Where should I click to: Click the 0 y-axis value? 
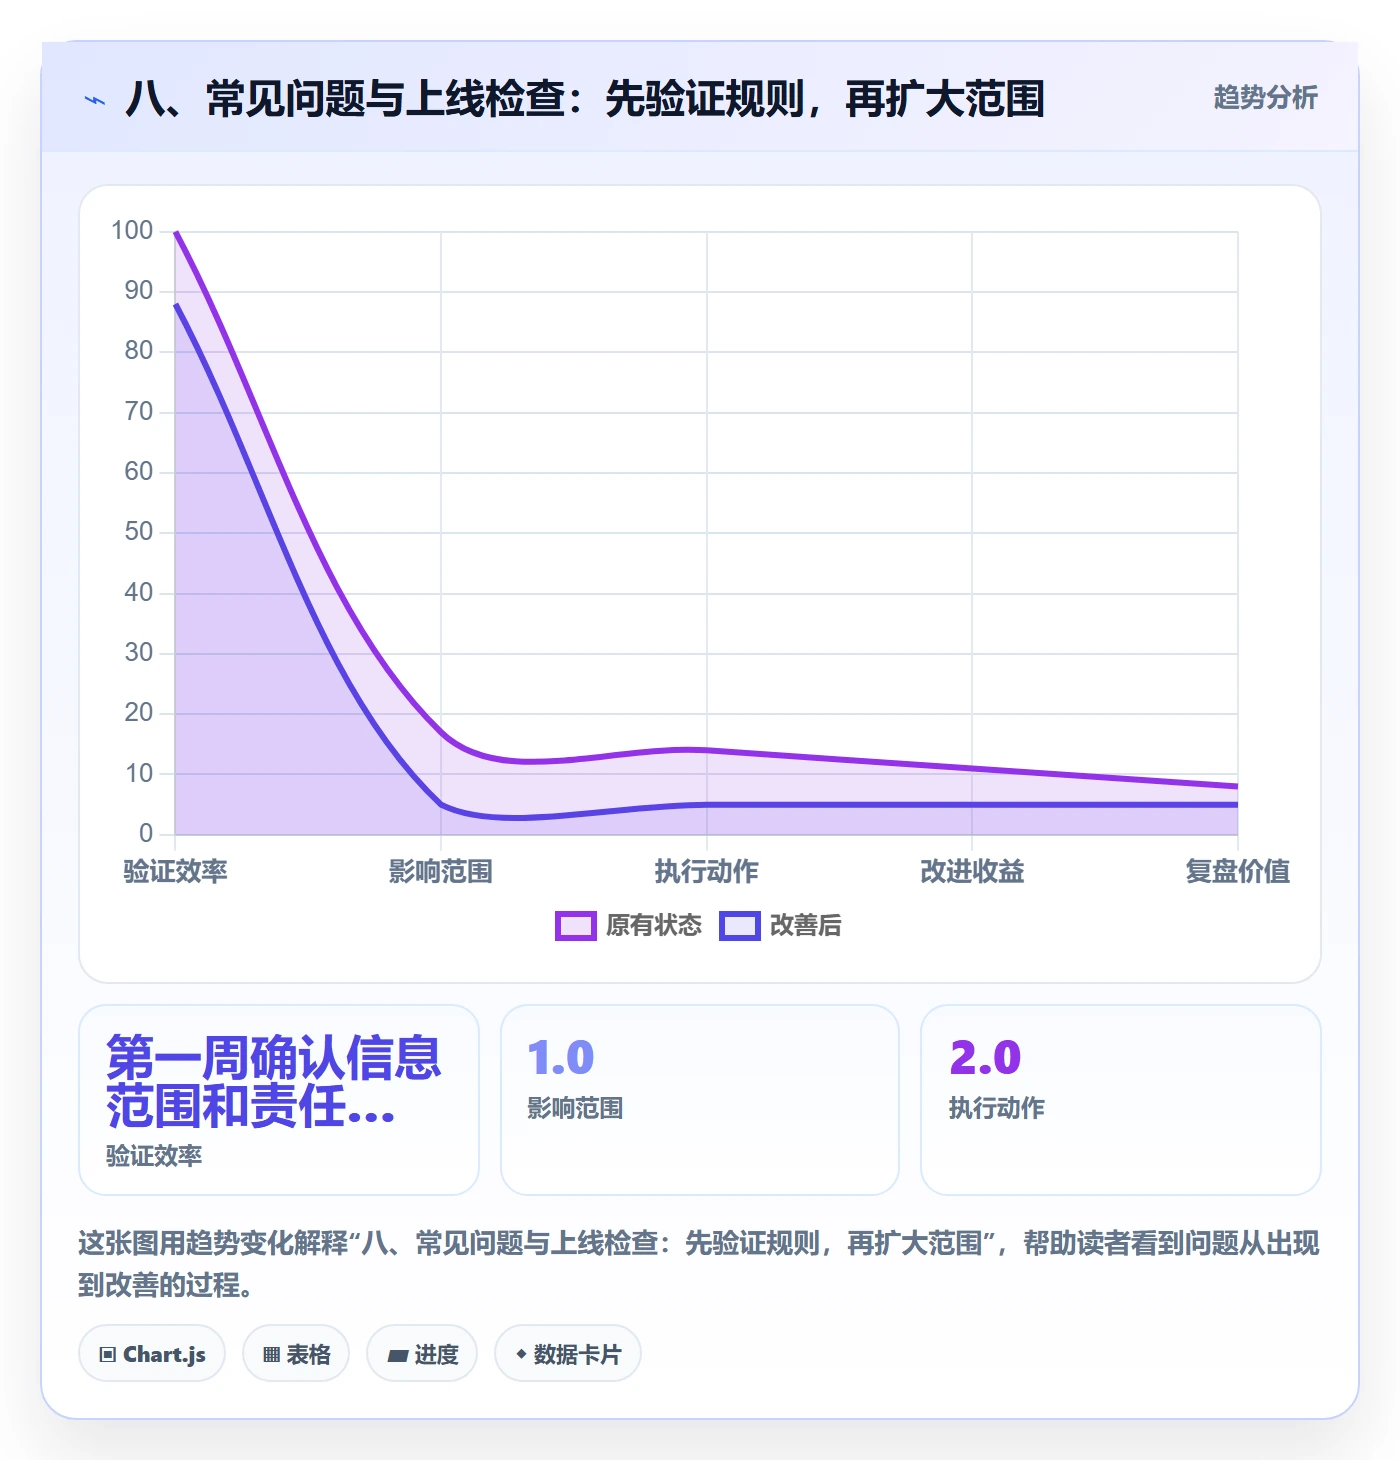point(146,833)
